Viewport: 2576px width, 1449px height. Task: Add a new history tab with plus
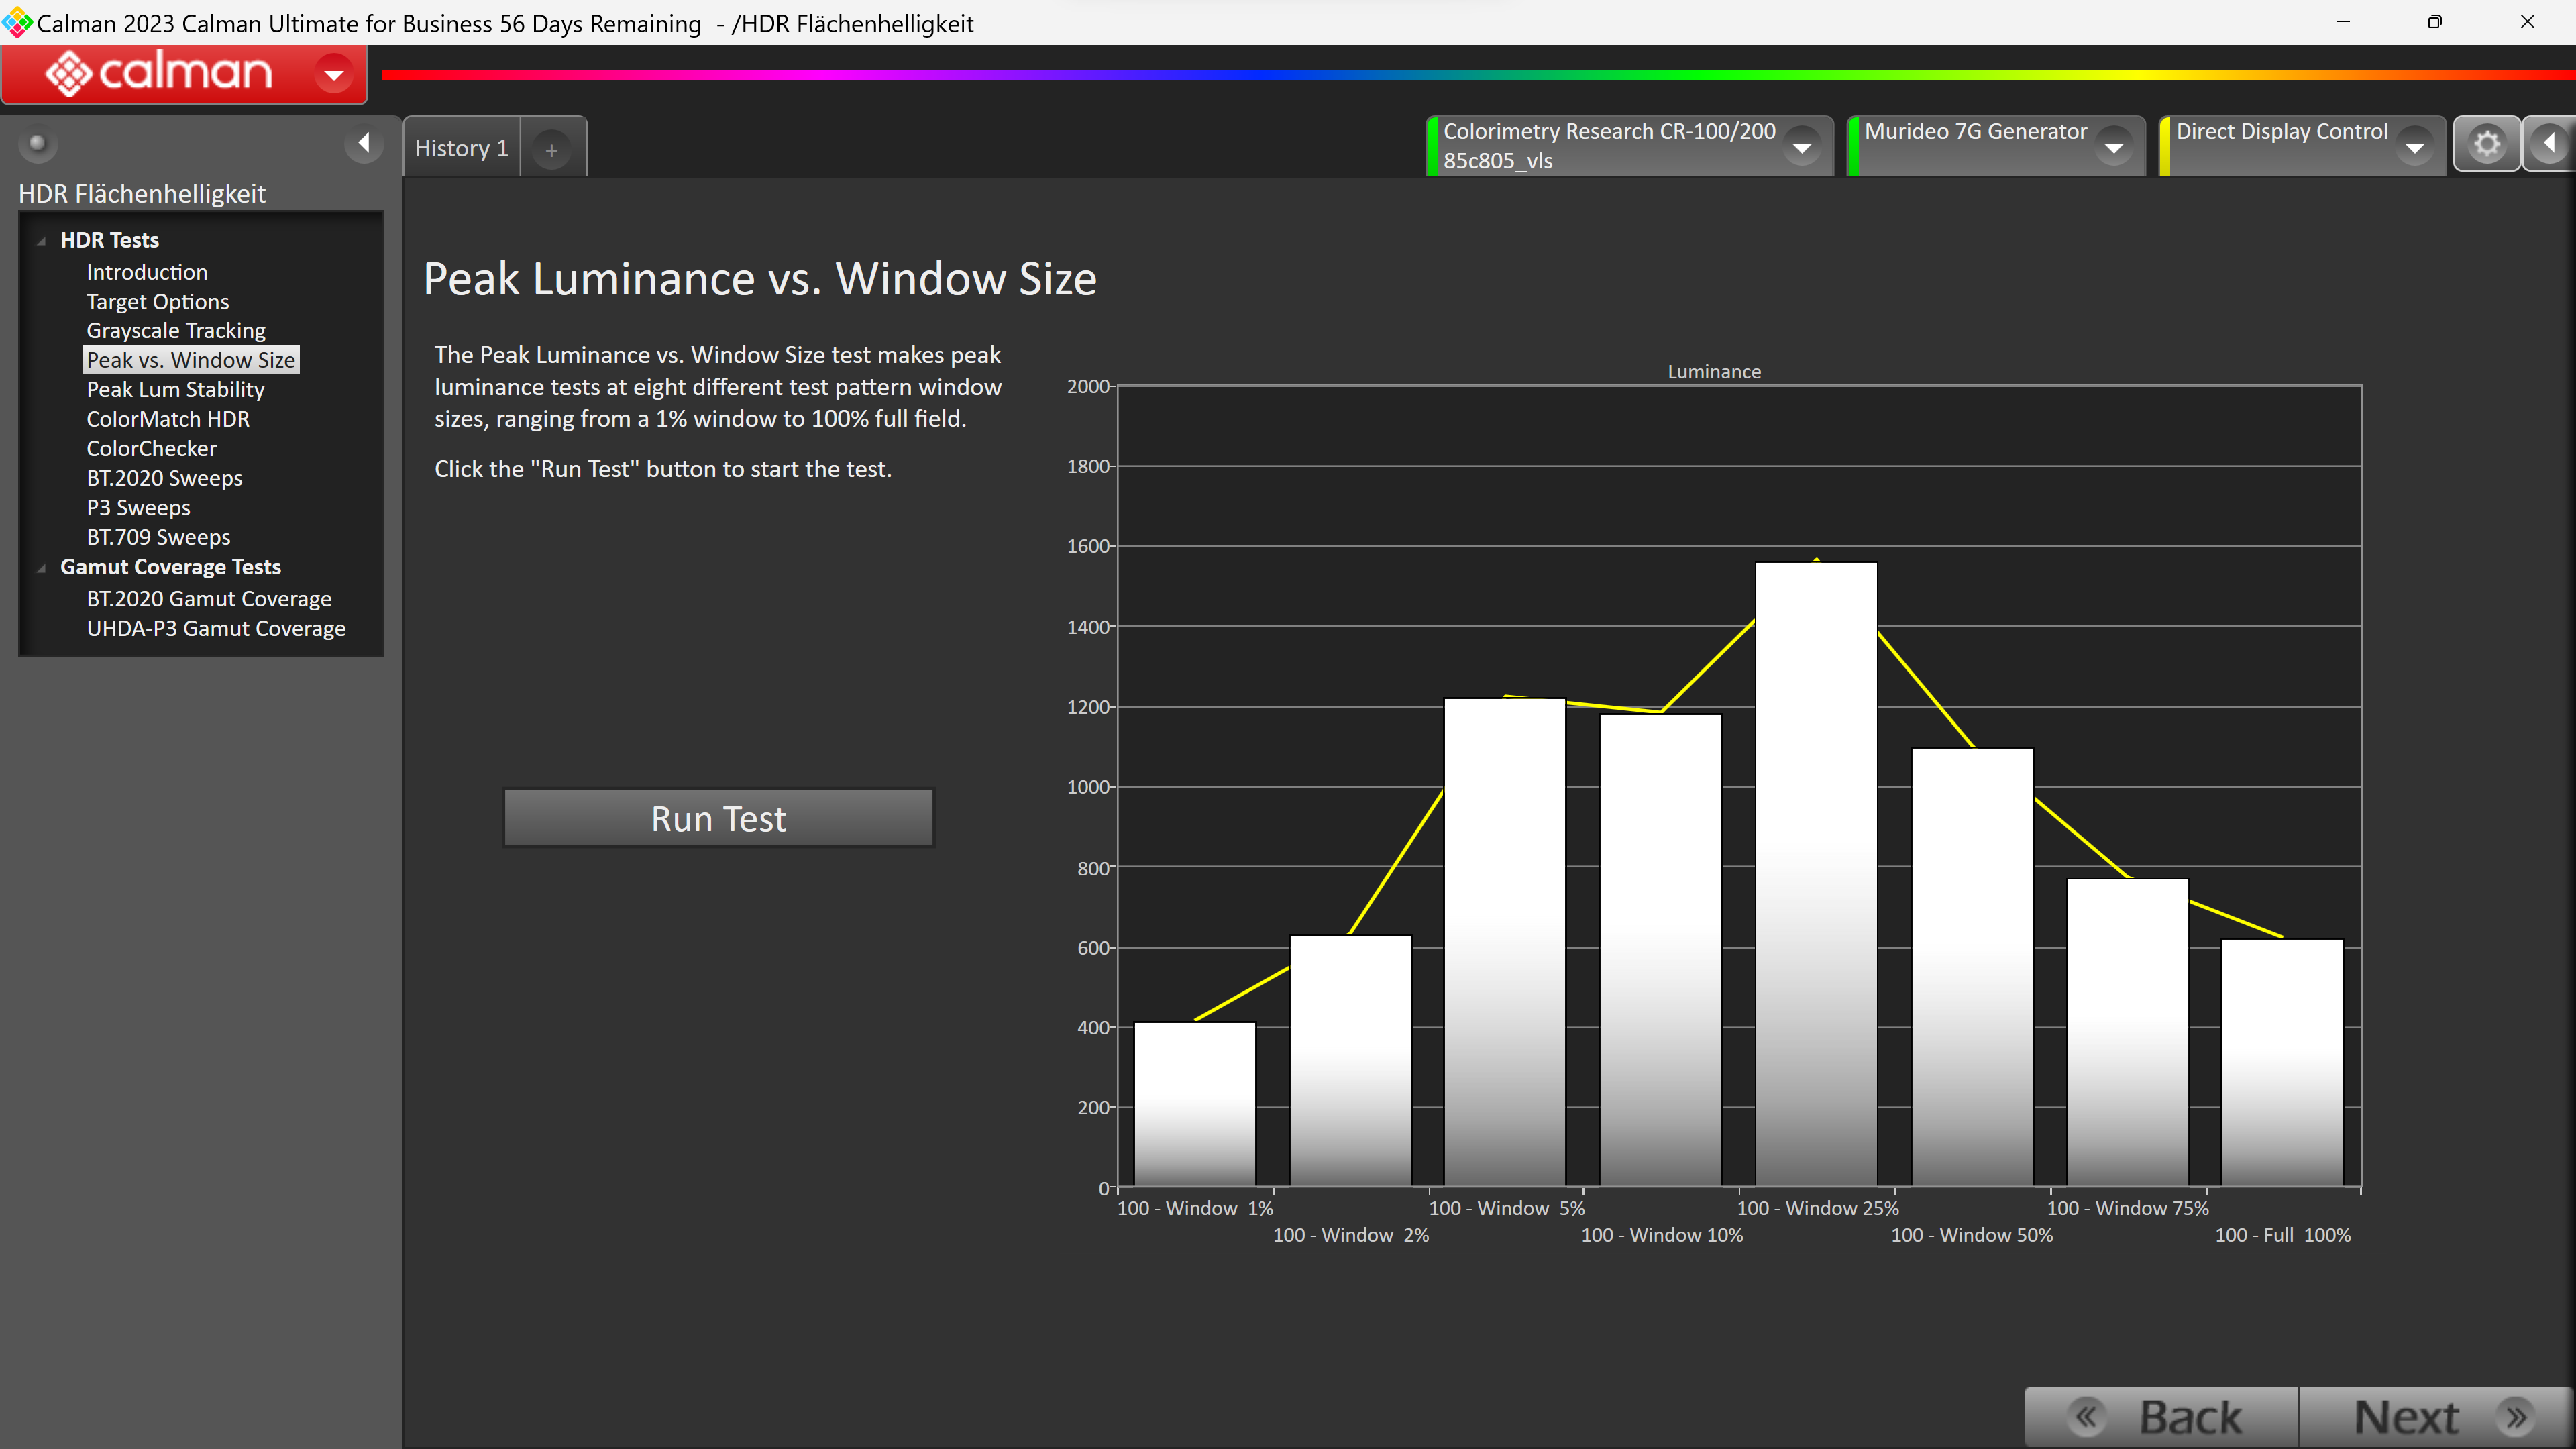click(551, 149)
